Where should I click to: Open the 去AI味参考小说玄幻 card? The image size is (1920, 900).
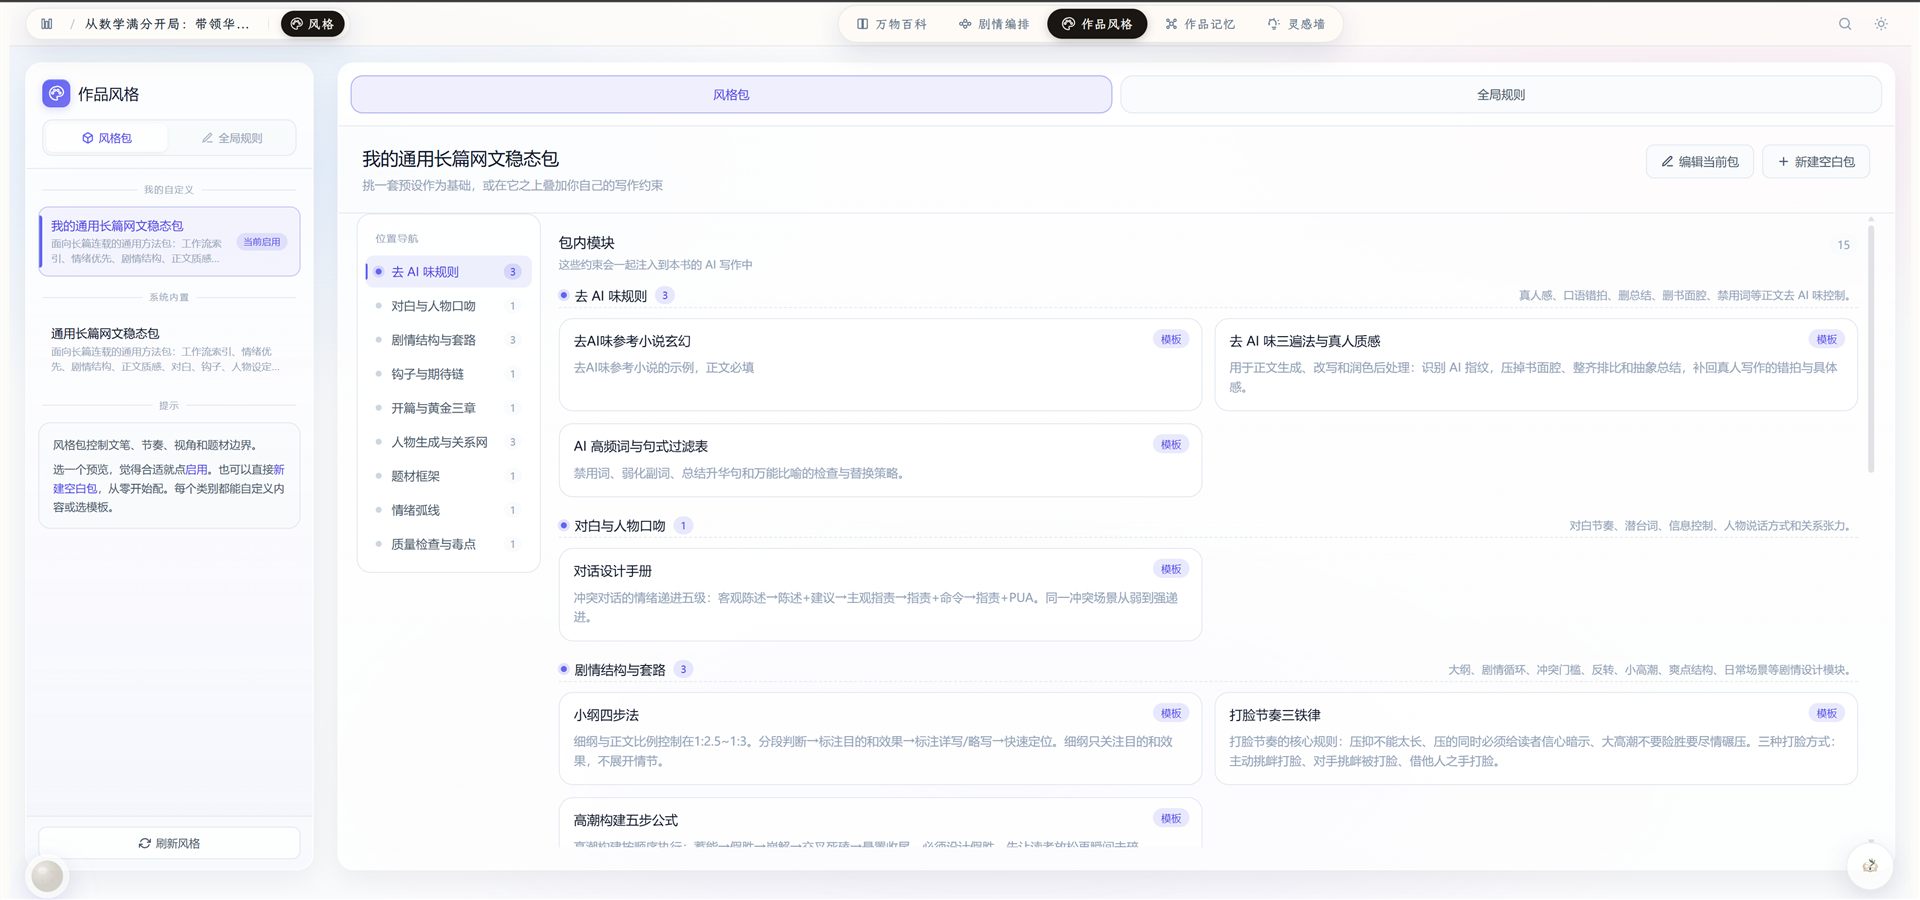[x=880, y=364]
